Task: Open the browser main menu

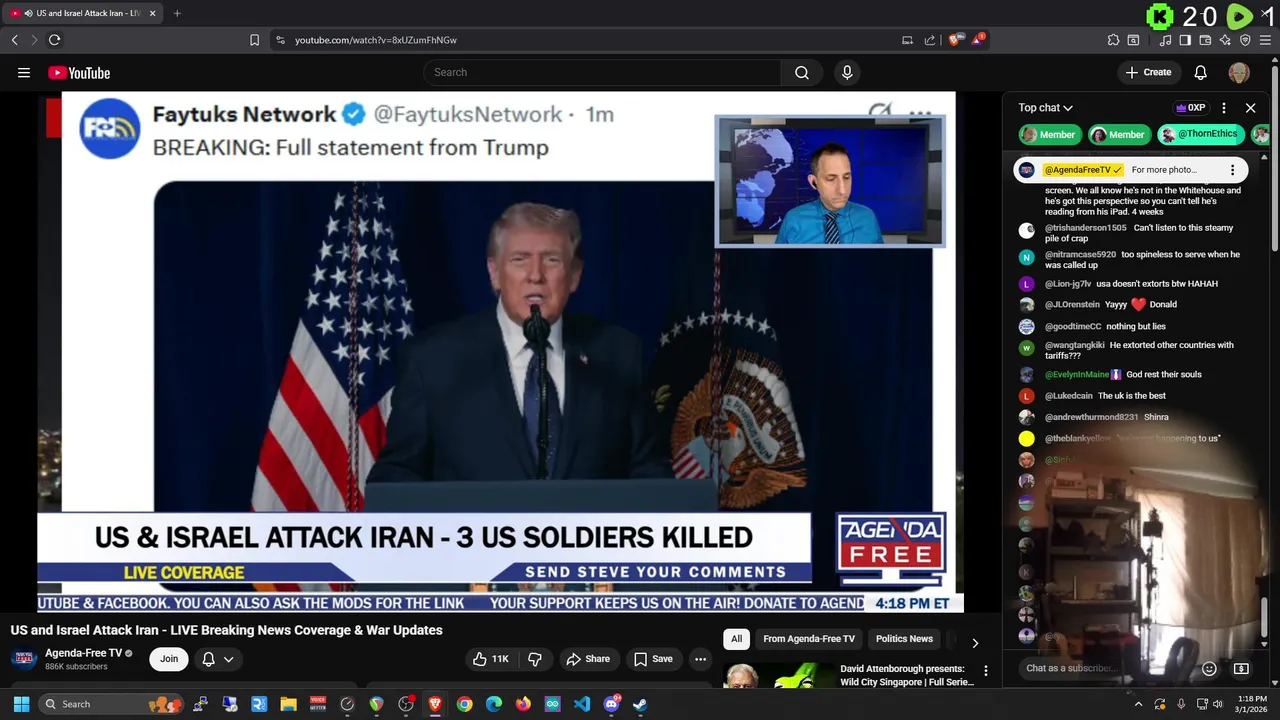Action: (x=1265, y=40)
